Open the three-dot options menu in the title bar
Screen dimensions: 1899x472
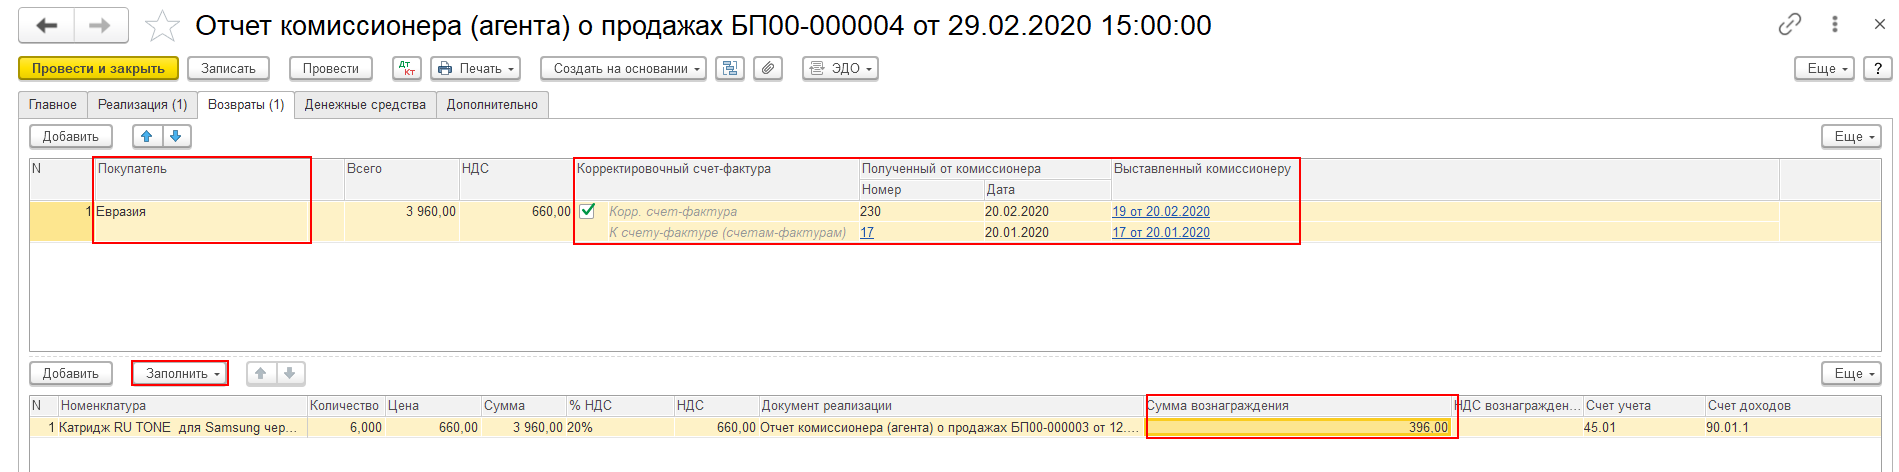[1835, 25]
